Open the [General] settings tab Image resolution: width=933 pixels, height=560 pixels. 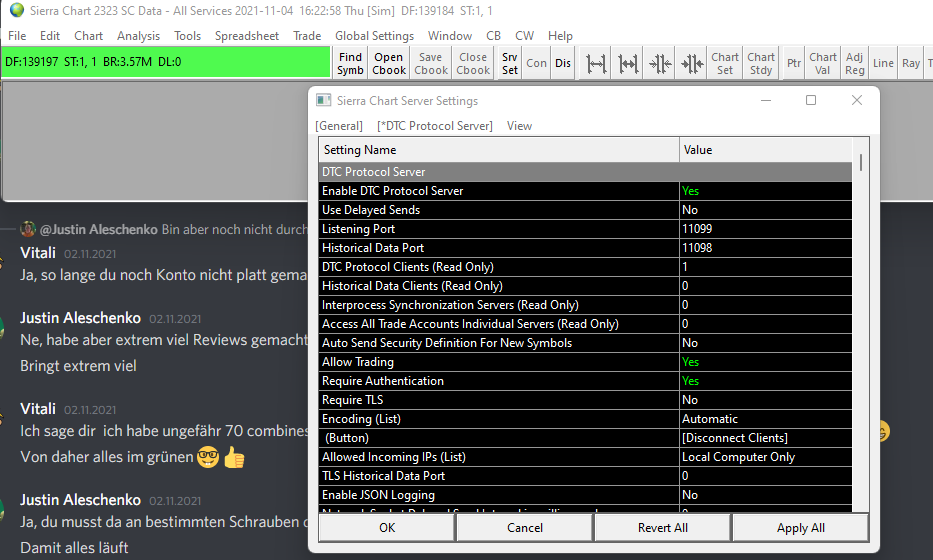tap(339, 126)
